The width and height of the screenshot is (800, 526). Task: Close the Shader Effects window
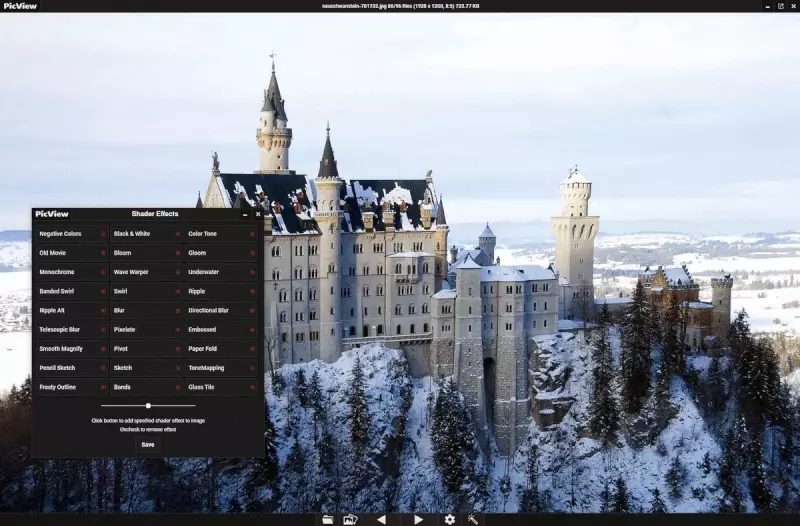click(x=258, y=214)
